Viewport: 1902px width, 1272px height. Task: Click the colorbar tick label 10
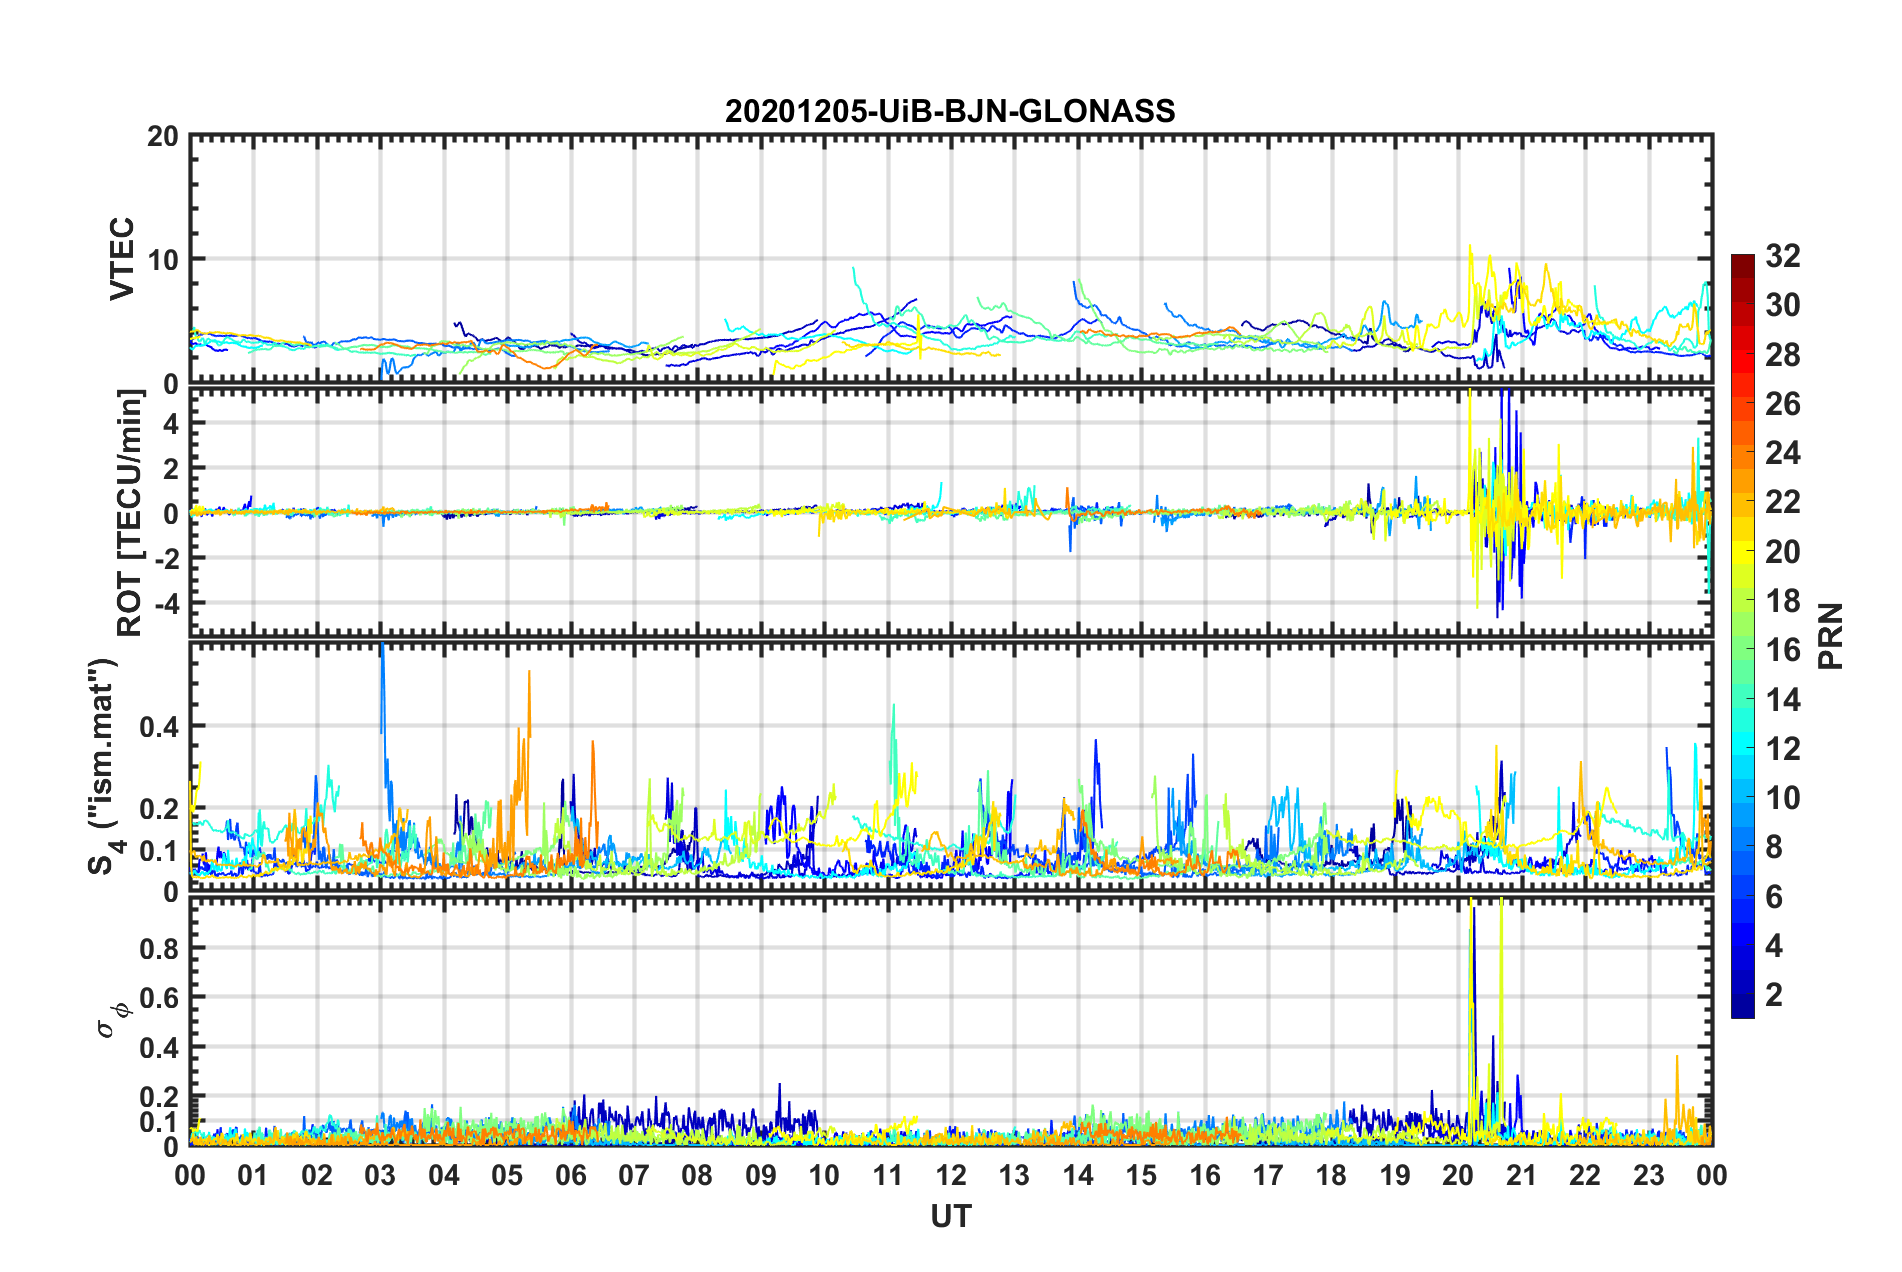(1783, 798)
